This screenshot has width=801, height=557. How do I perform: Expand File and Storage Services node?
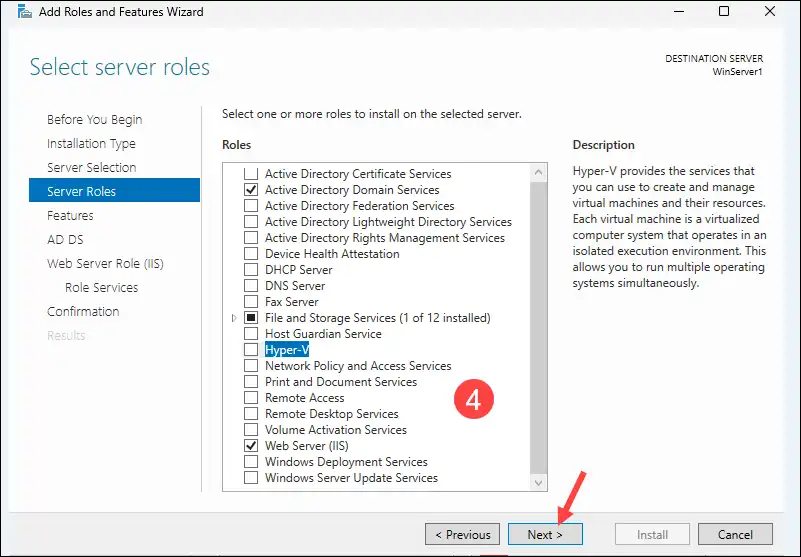coord(235,318)
